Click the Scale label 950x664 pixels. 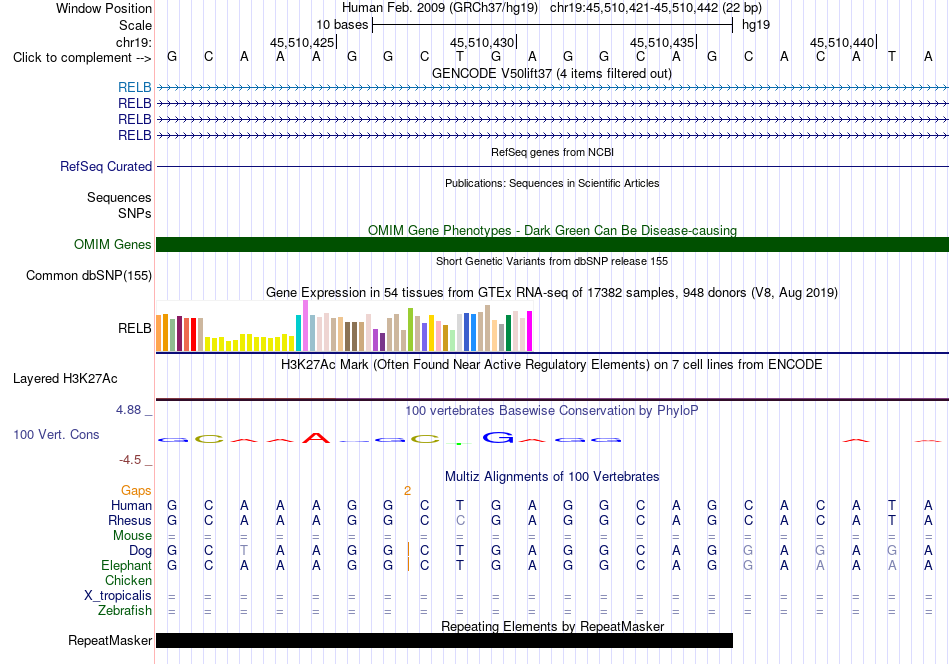pyautogui.click(x=135, y=25)
